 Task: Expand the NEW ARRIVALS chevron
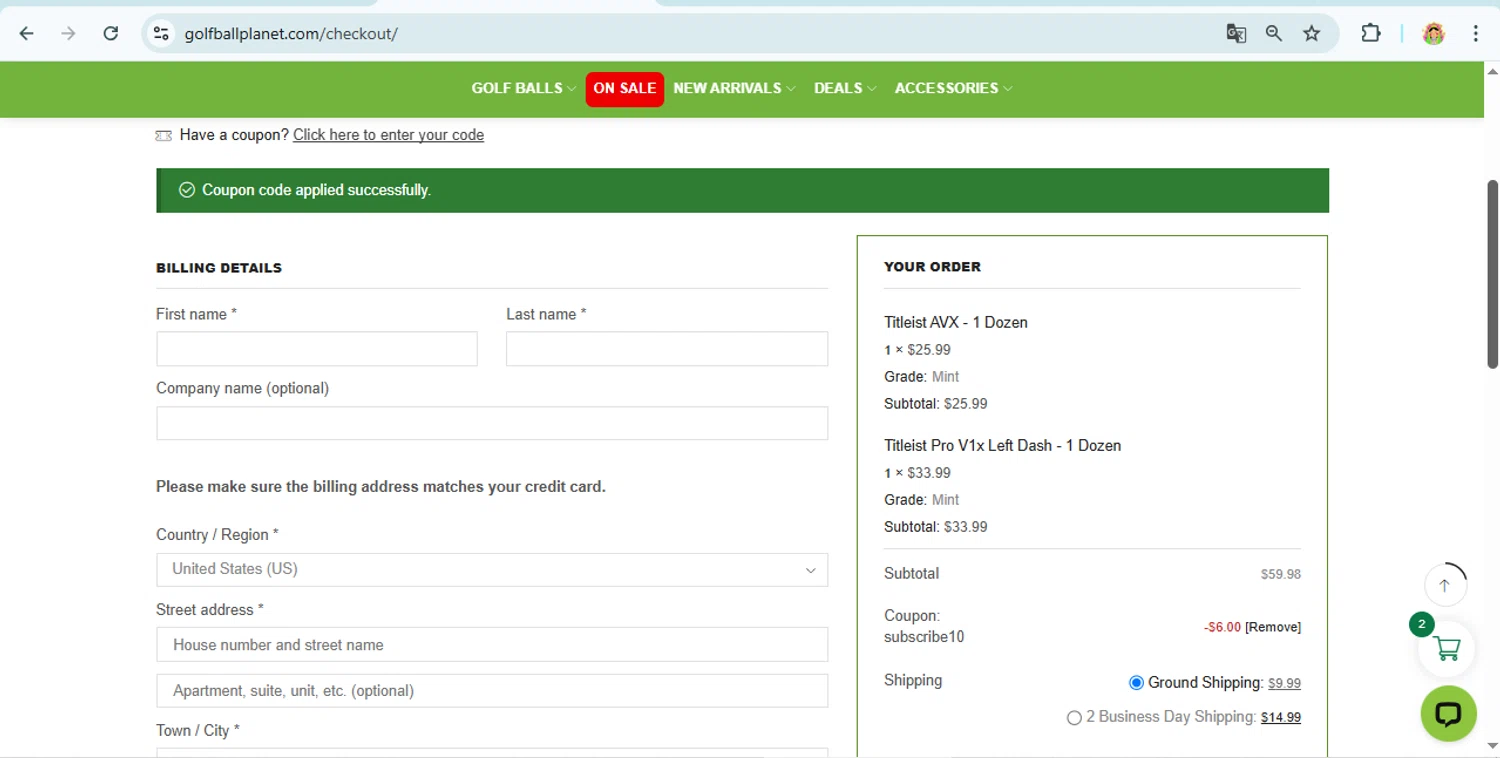pos(791,89)
